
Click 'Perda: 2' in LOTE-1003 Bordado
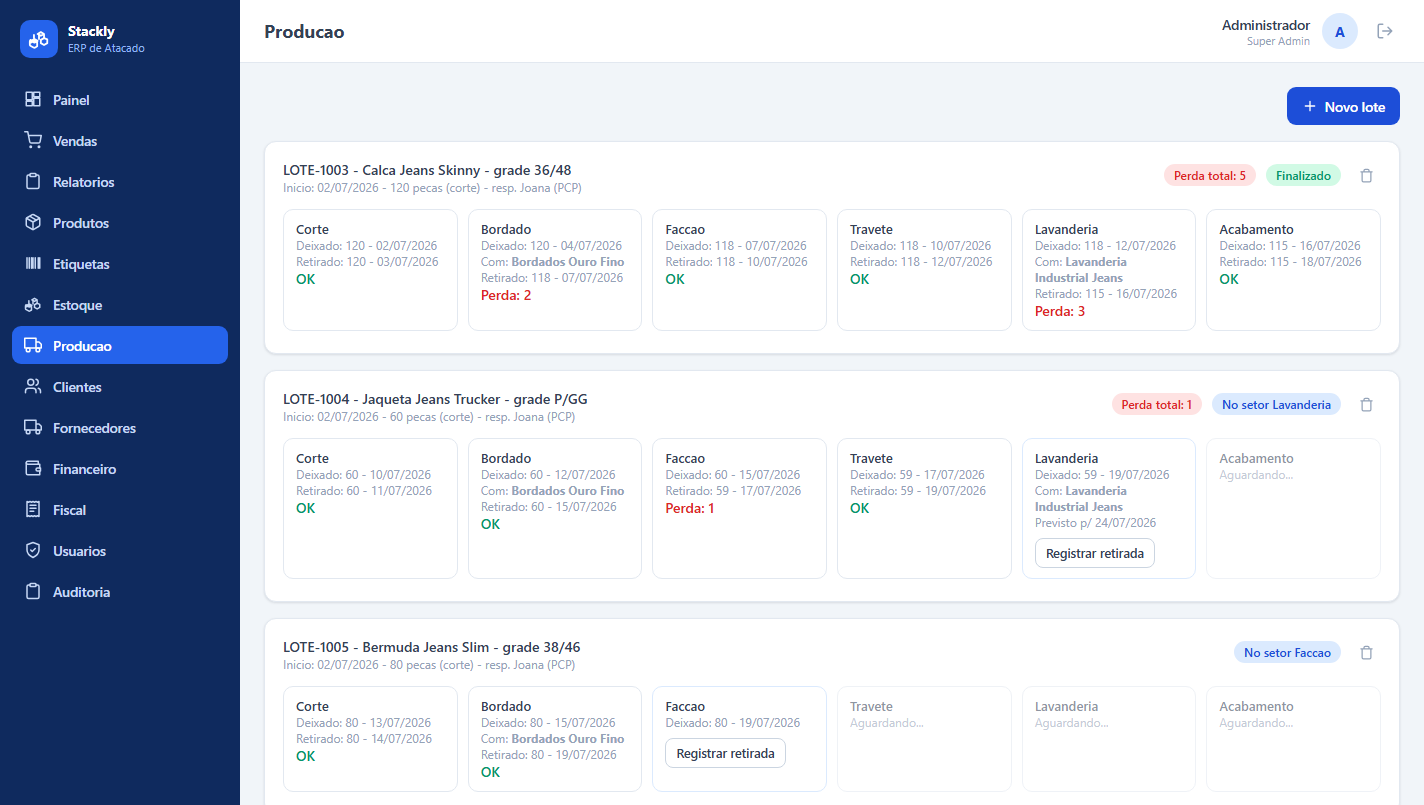(x=506, y=295)
